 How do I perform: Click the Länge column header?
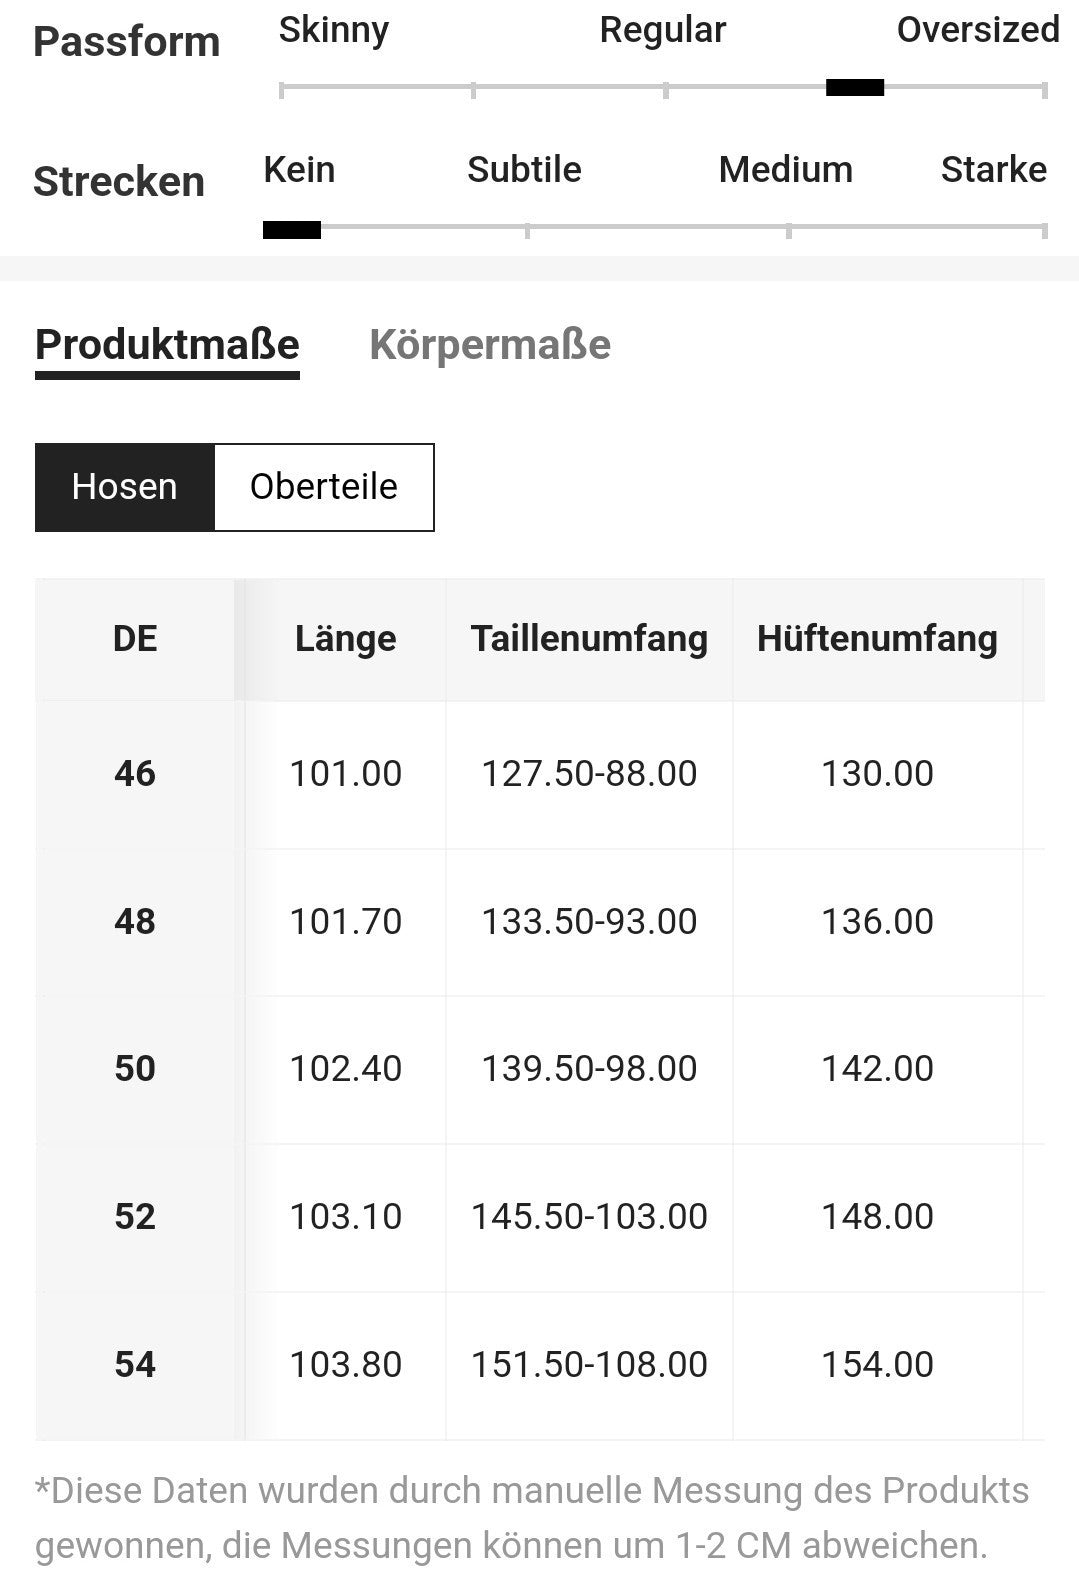pyautogui.click(x=345, y=639)
